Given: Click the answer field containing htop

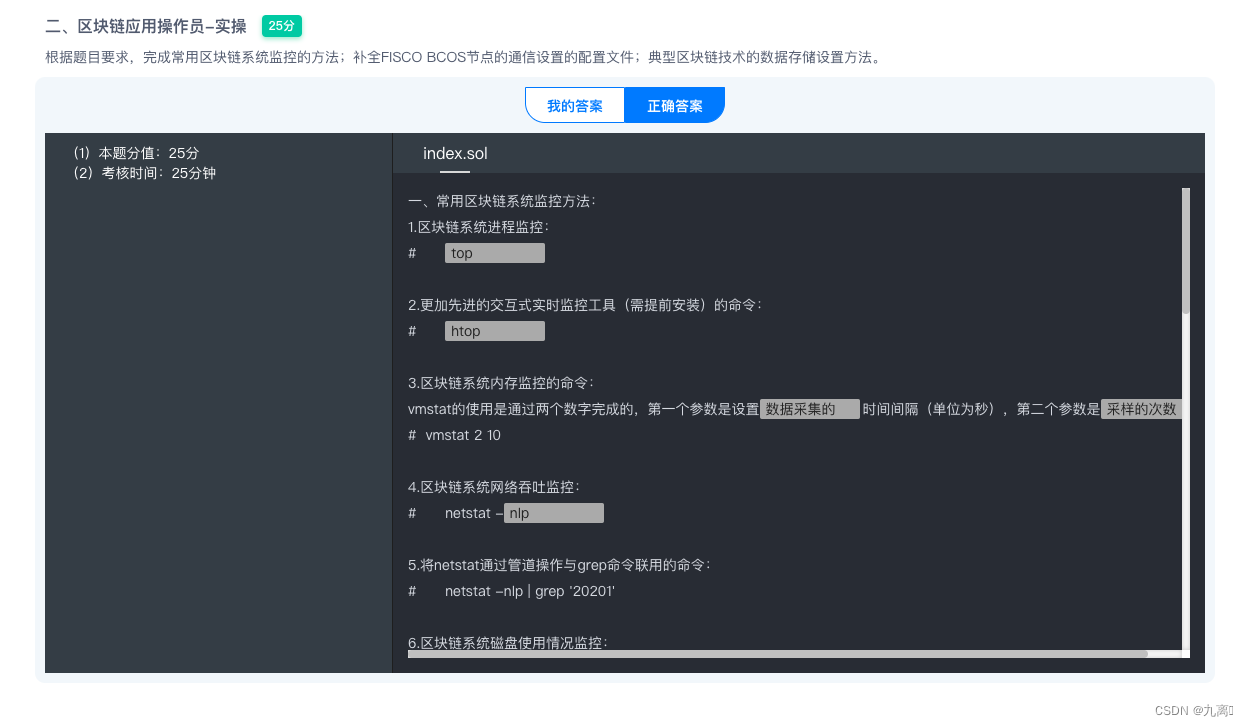Looking at the screenshot, I should click(495, 331).
